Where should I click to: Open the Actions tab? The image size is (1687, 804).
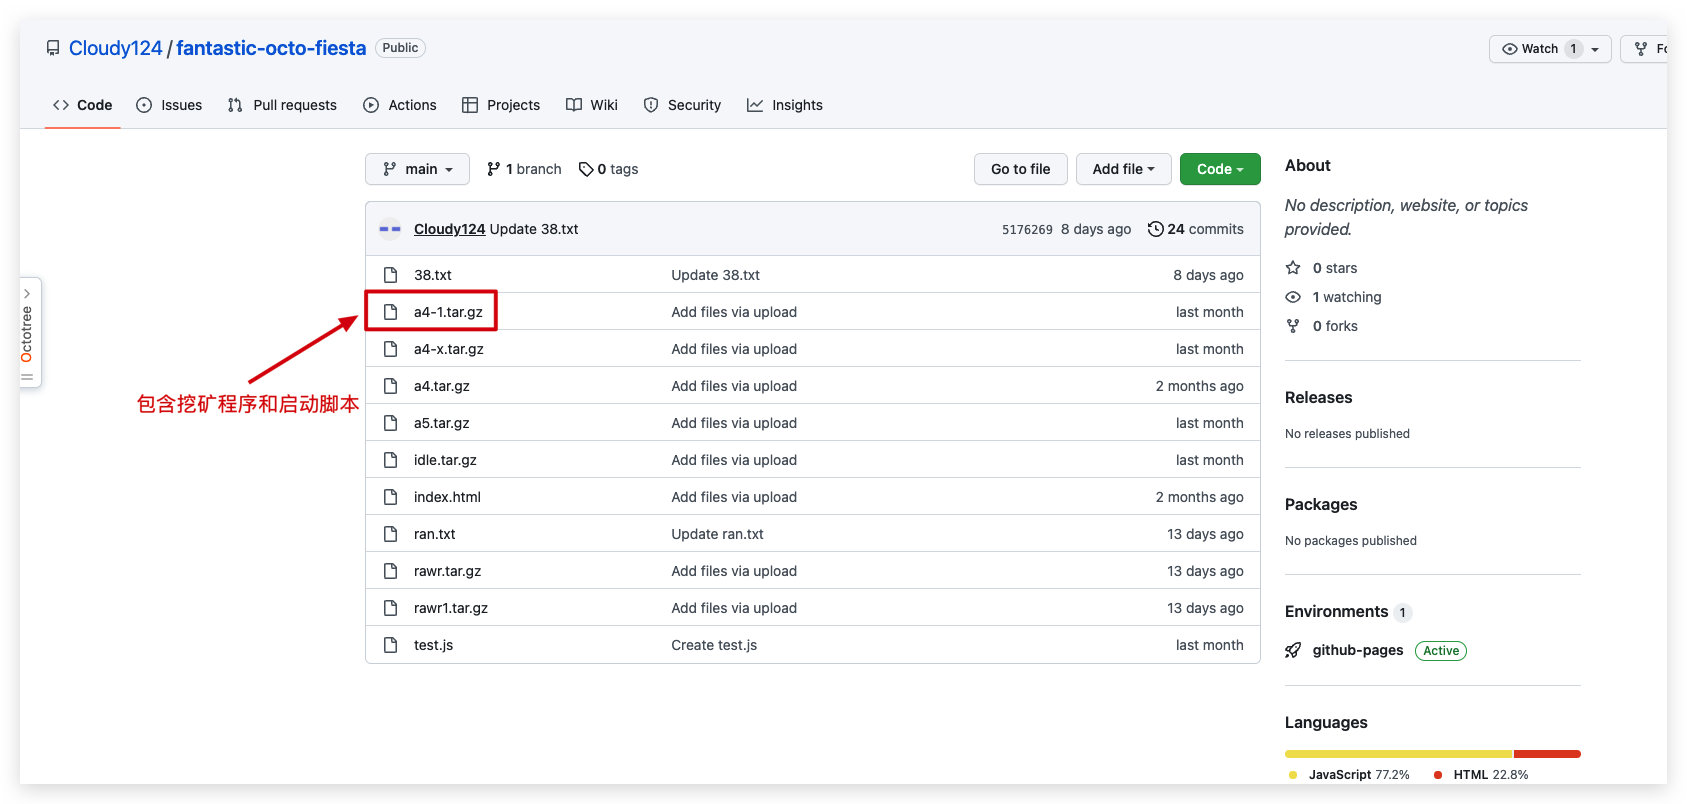[400, 105]
